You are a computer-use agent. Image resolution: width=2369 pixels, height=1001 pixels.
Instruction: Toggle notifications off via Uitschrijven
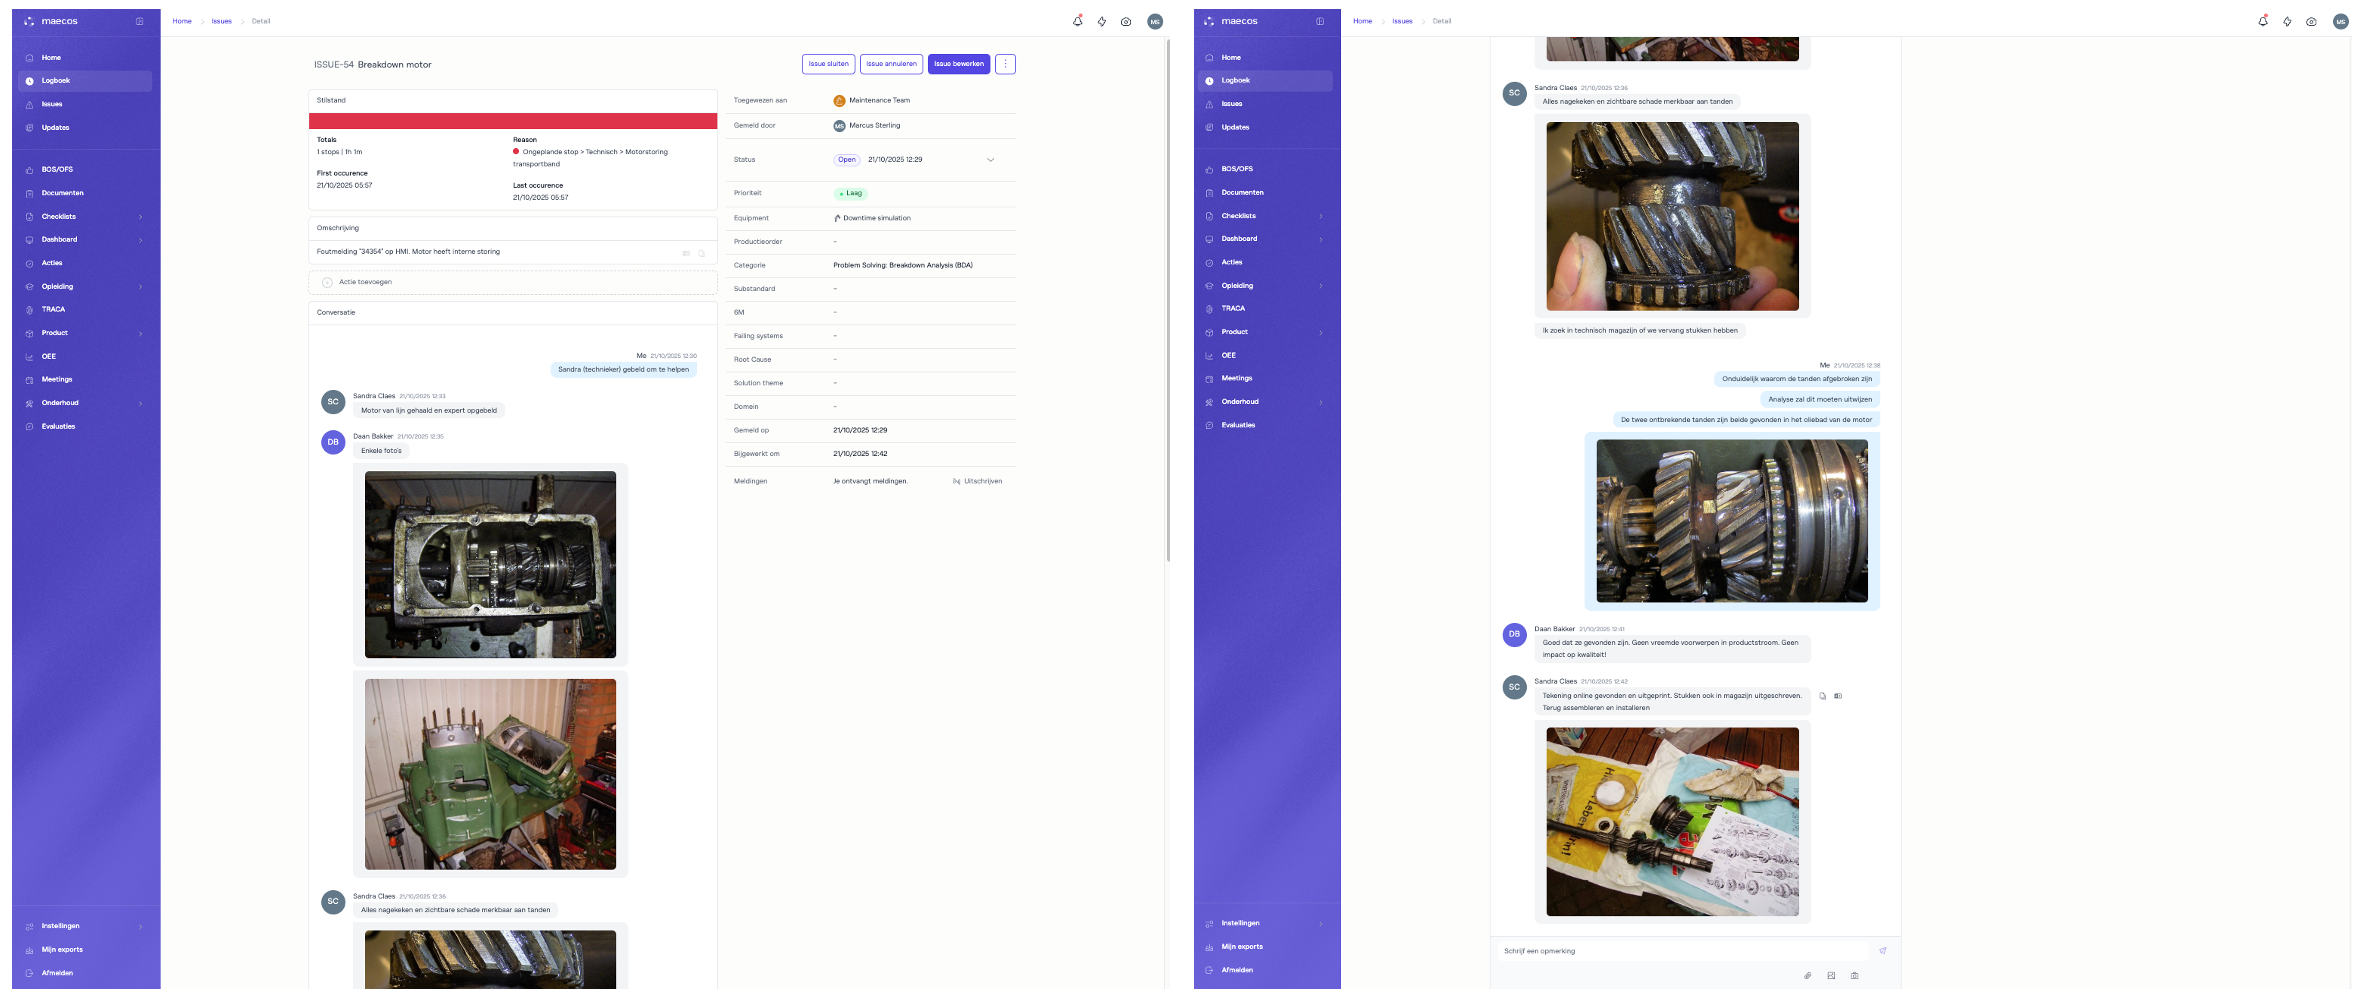(x=977, y=482)
